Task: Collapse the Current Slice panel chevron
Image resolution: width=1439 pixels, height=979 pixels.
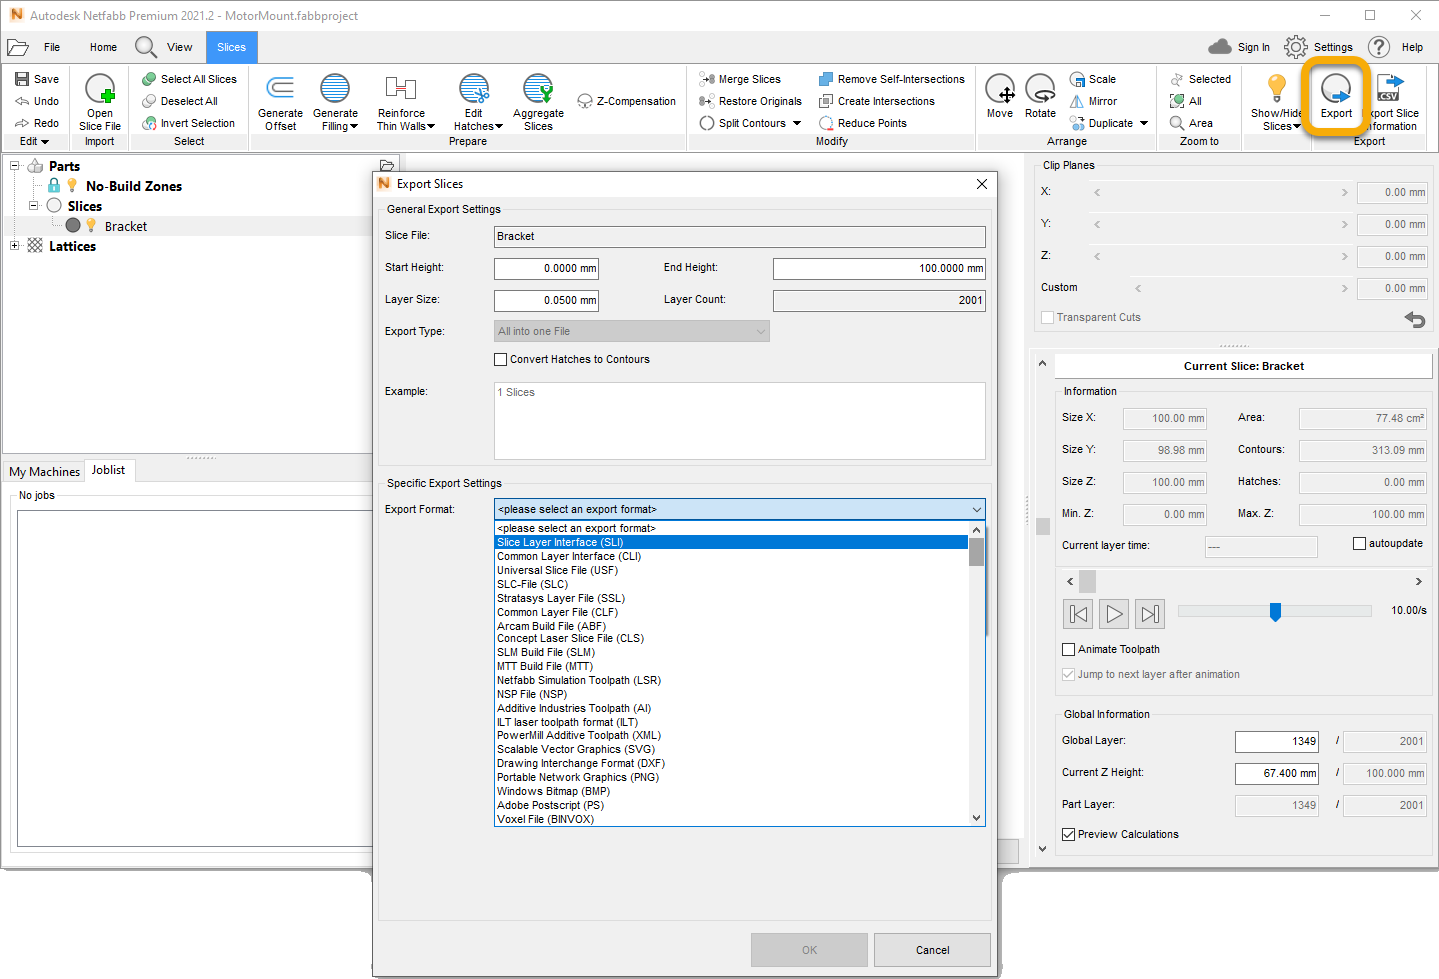Action: [1042, 364]
